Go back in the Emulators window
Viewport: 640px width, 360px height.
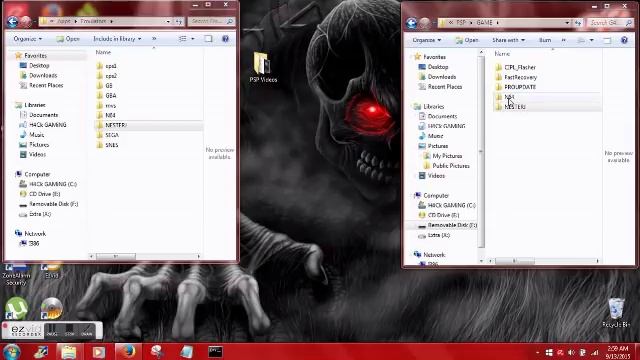click(x=13, y=21)
